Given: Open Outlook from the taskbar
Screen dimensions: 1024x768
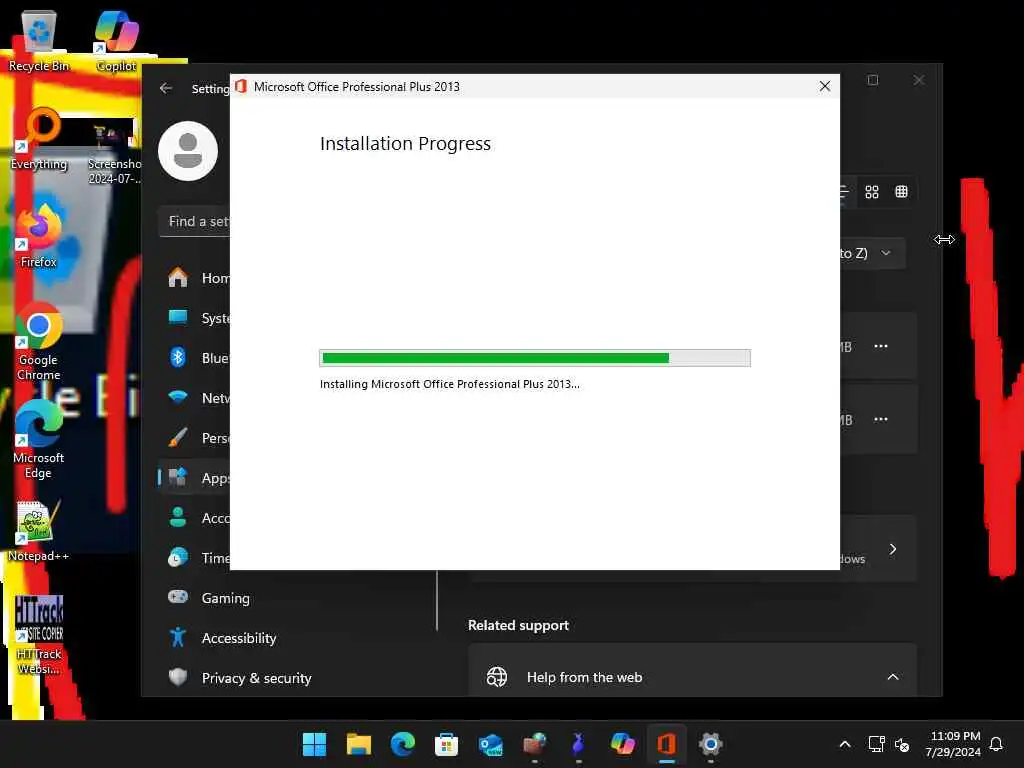Looking at the screenshot, I should coord(490,744).
